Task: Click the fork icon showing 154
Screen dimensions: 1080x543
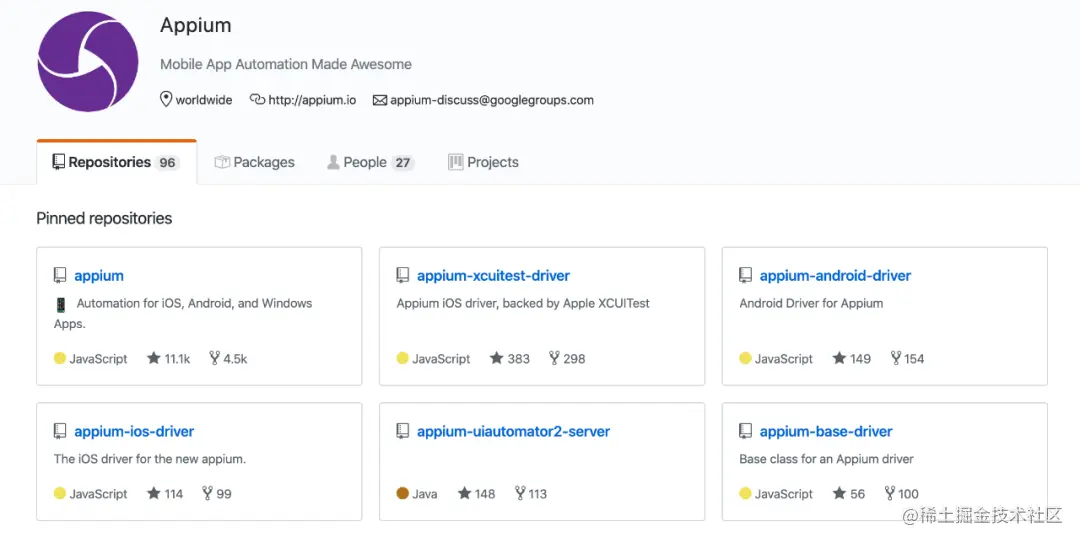Action: 895,358
